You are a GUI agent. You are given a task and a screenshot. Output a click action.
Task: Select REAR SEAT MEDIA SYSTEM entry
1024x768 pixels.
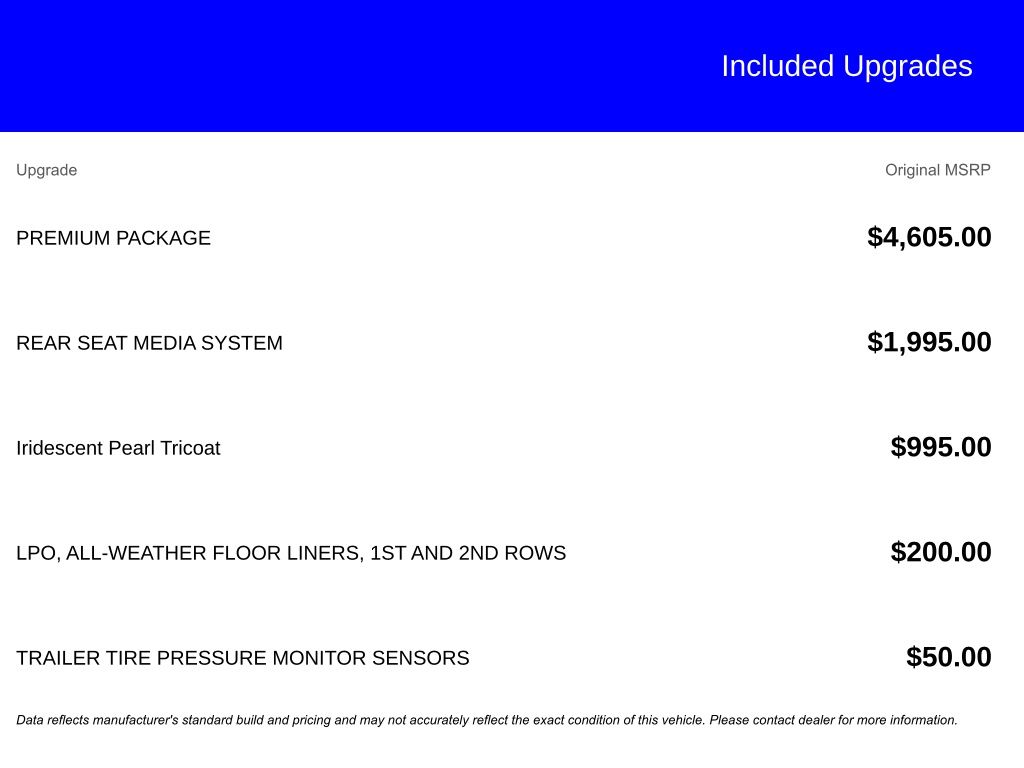click(x=150, y=343)
